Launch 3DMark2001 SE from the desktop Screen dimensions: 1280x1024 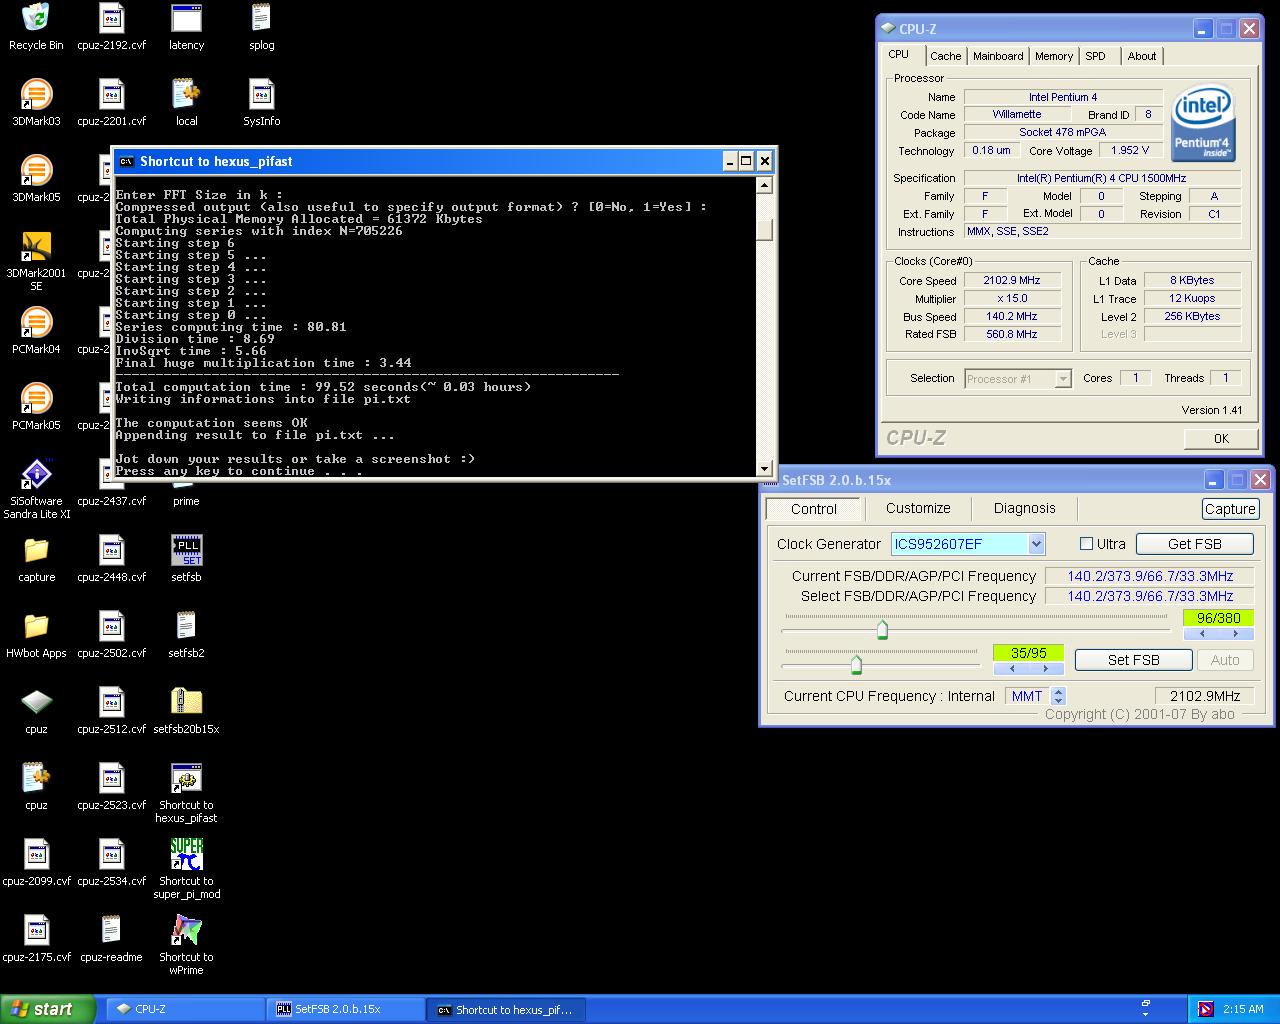(36, 246)
